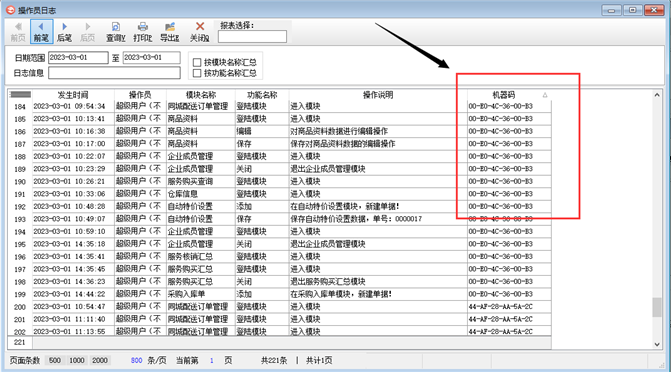Set page size to 2000
Screen dimensions: 671x372
point(100,360)
